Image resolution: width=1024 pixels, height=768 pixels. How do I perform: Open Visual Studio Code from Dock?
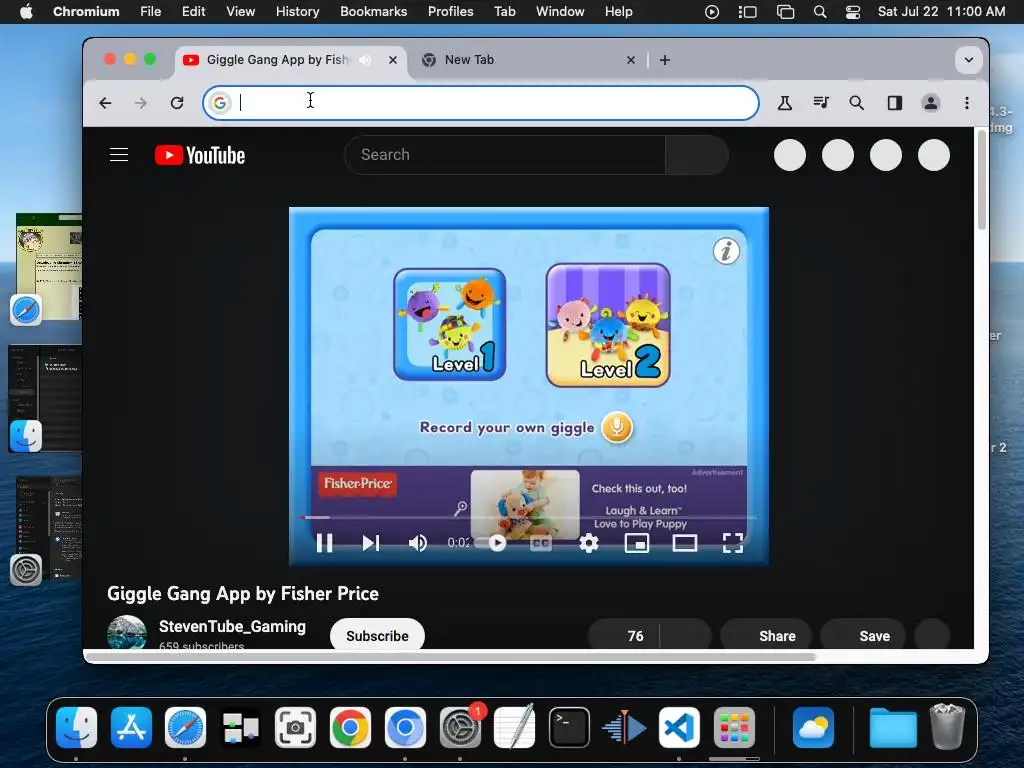click(x=679, y=728)
